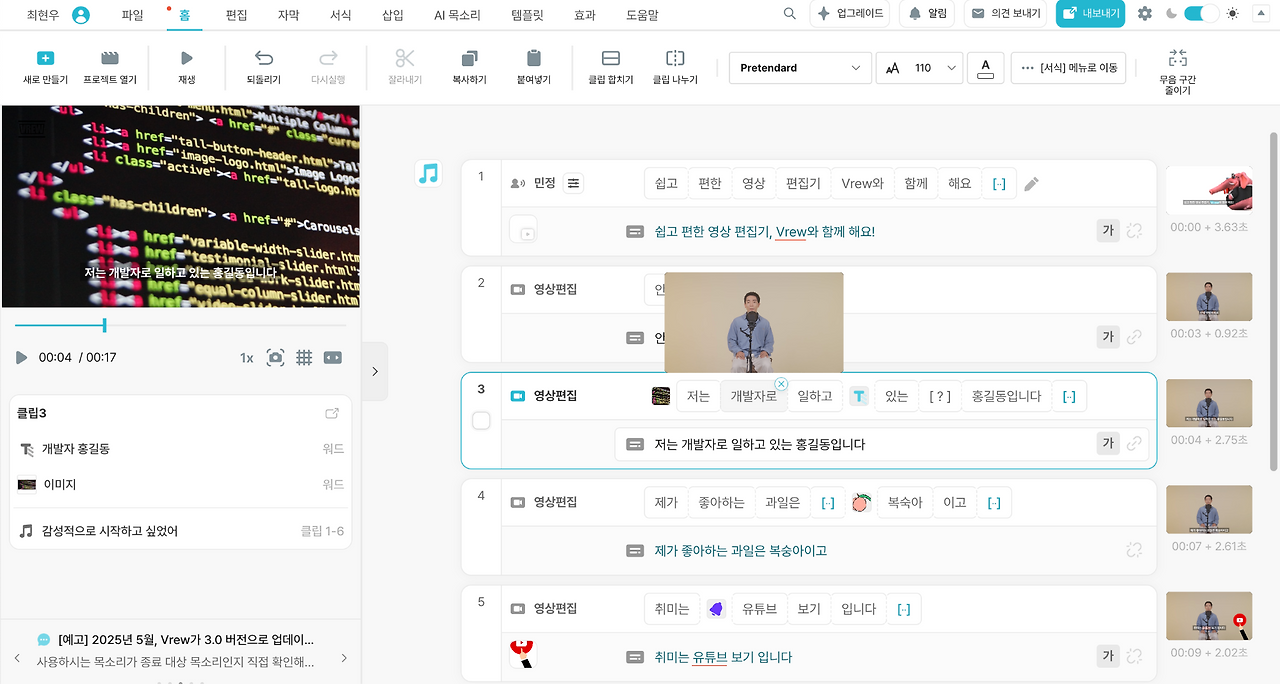Open the AI 목소리 menu
Image resolution: width=1280 pixels, height=684 pixels.
tap(457, 15)
